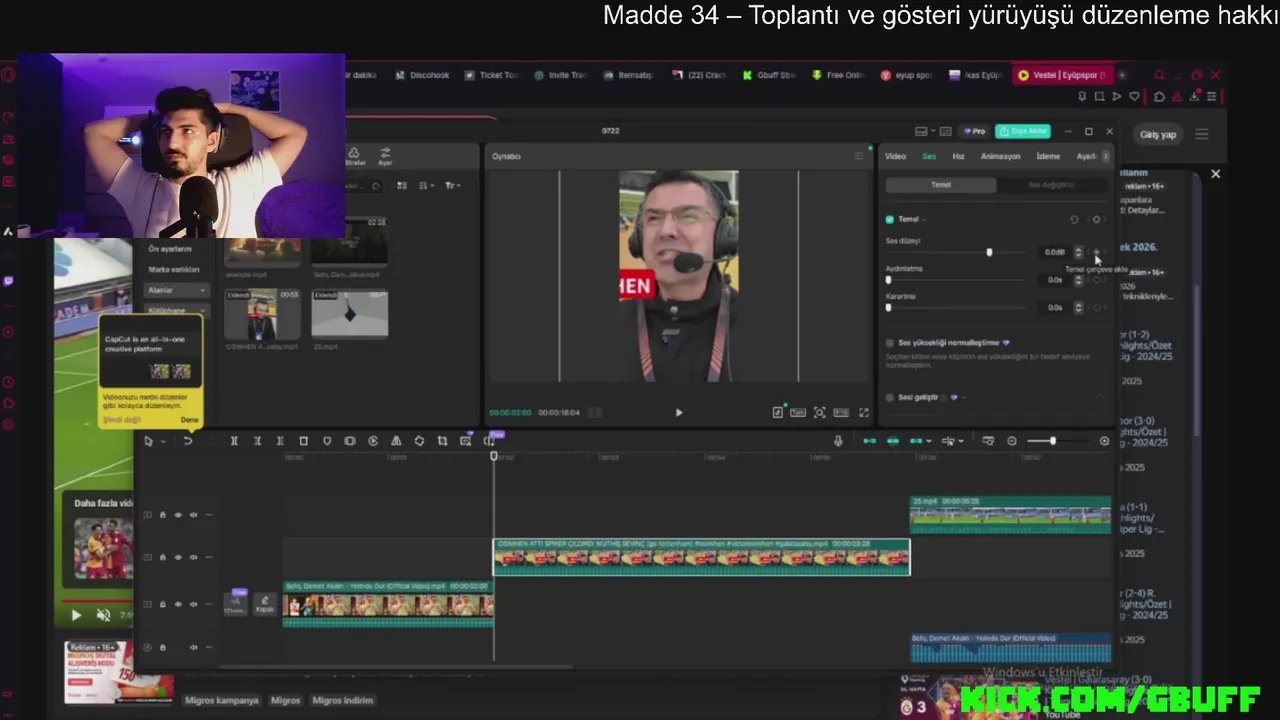Select the Temel sub-tab
The width and height of the screenshot is (1280, 720).
pos(941,185)
